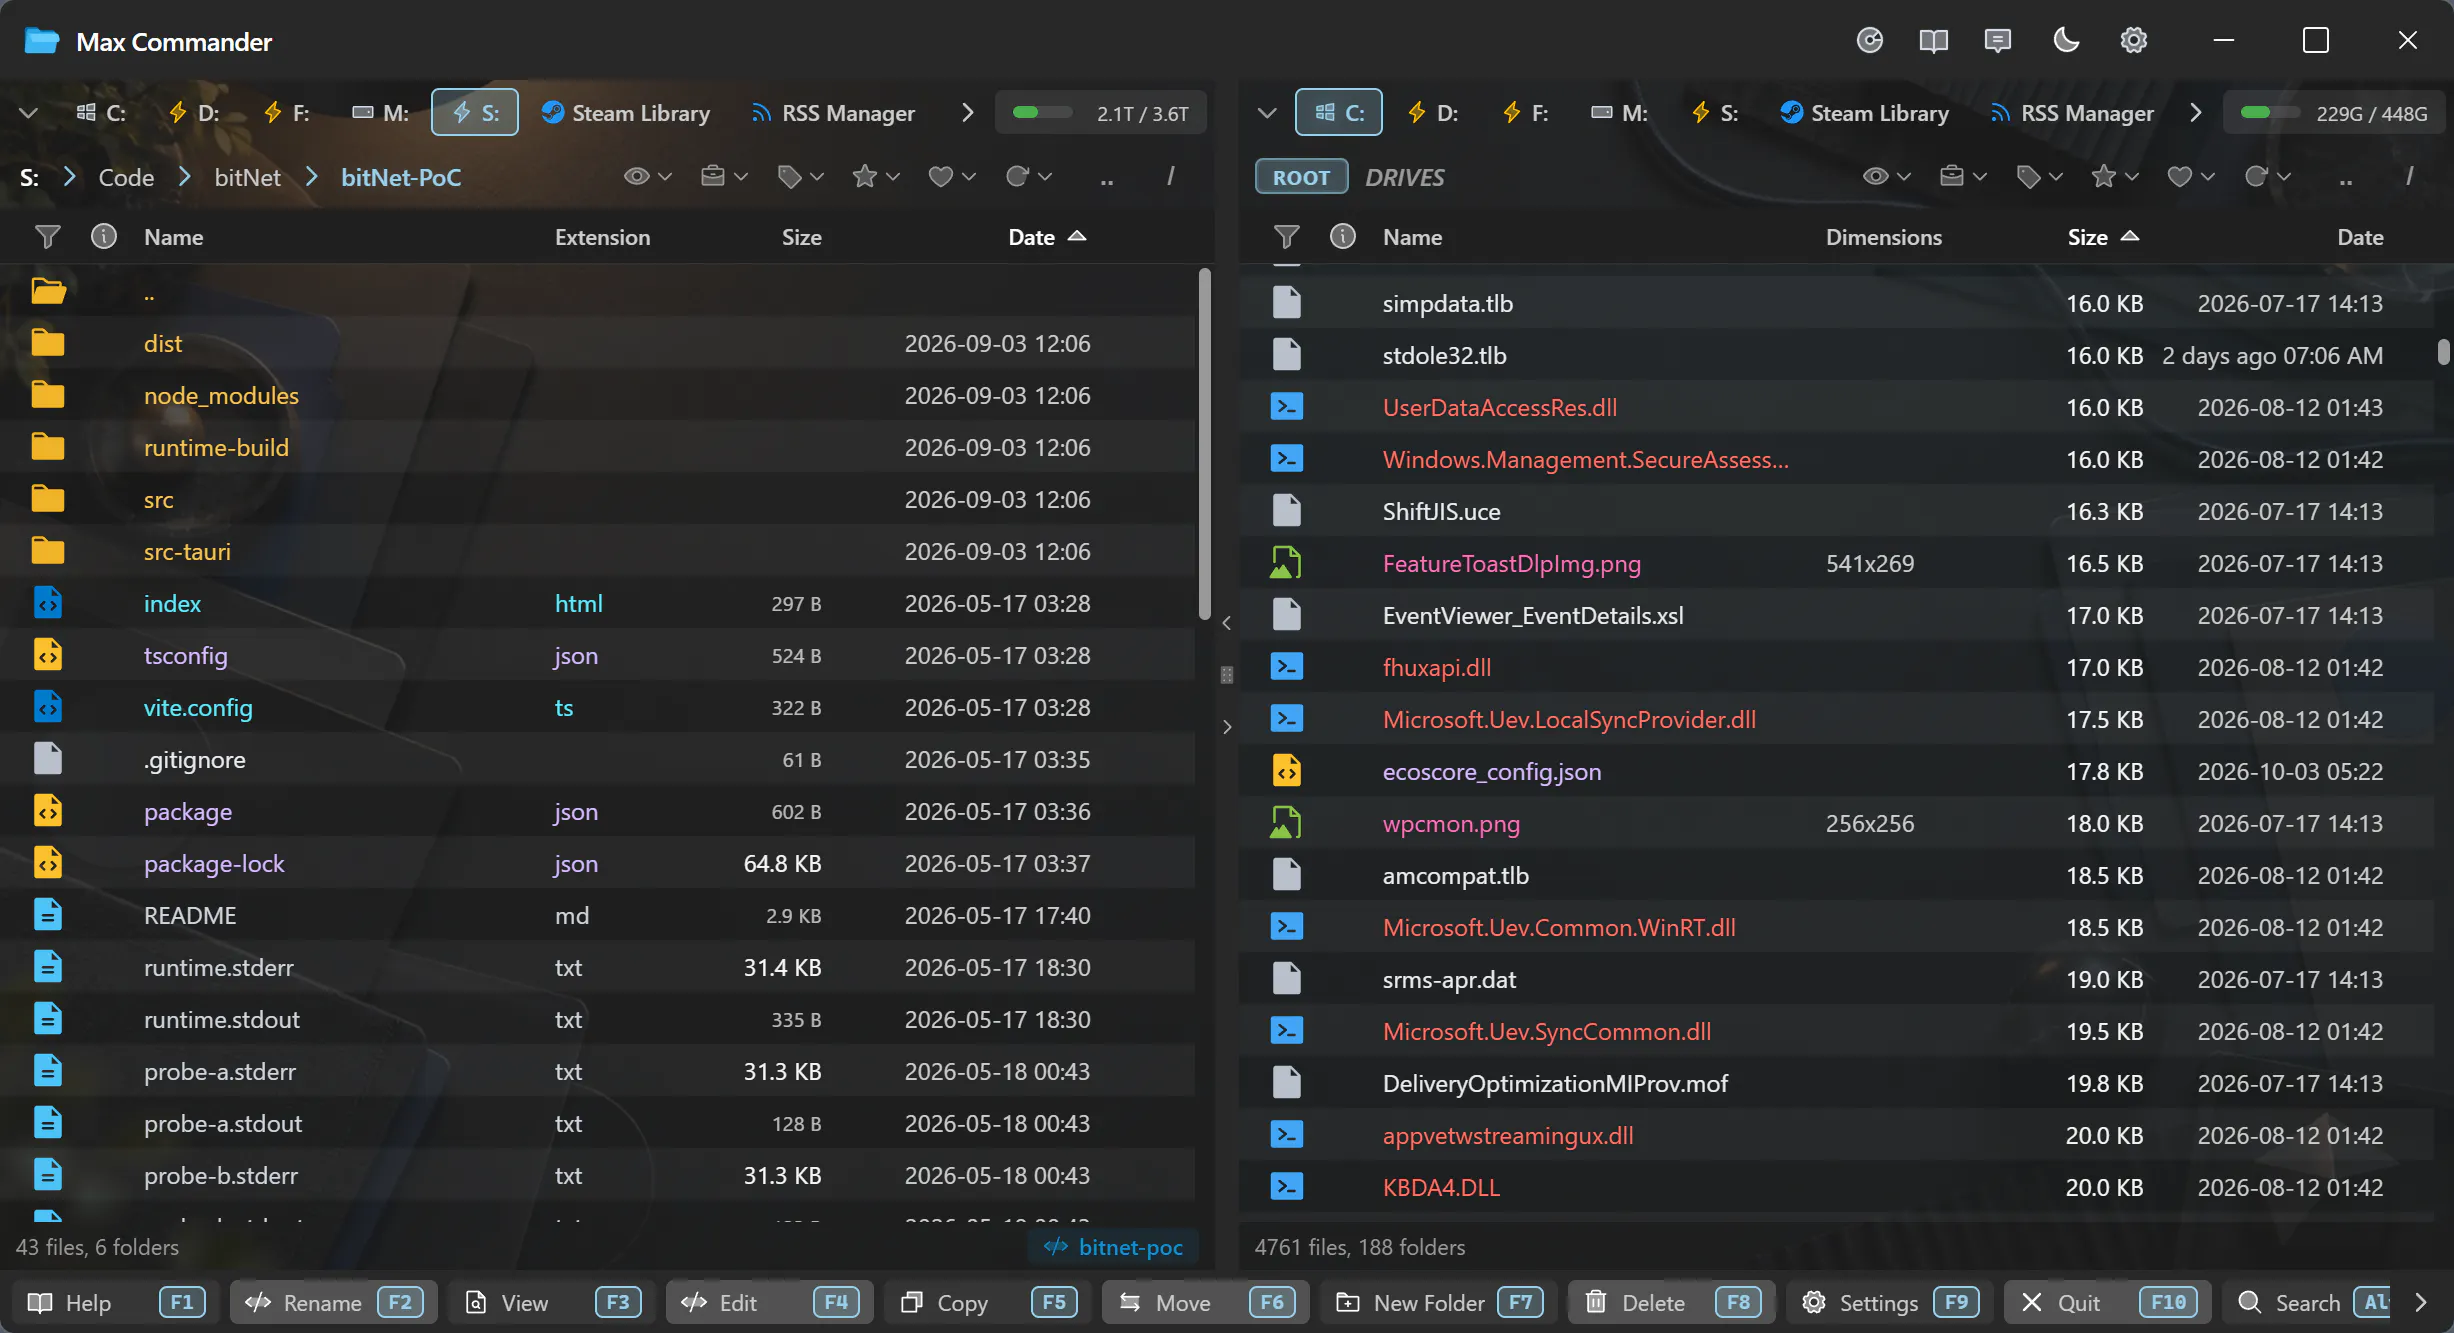
Task: Toggle eye visibility menu in right panel
Action: point(1886,177)
